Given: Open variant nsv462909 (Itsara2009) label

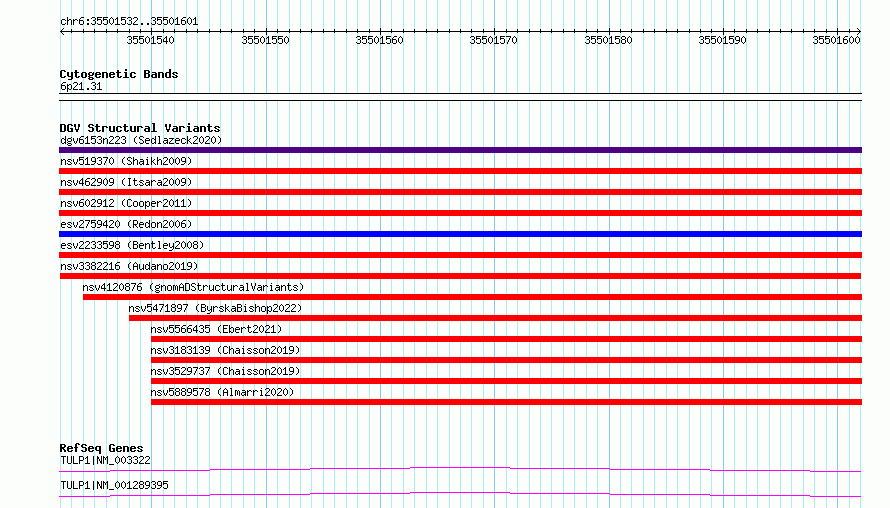Looking at the screenshot, I should (x=126, y=182).
